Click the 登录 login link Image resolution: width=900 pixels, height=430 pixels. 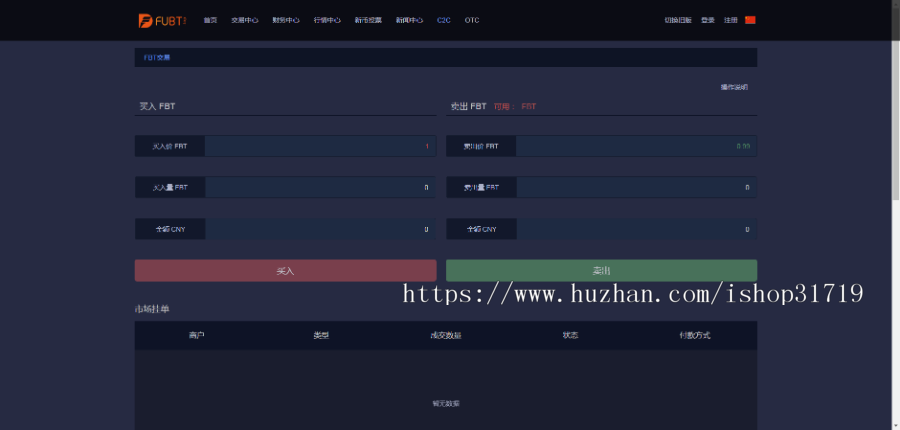click(708, 20)
